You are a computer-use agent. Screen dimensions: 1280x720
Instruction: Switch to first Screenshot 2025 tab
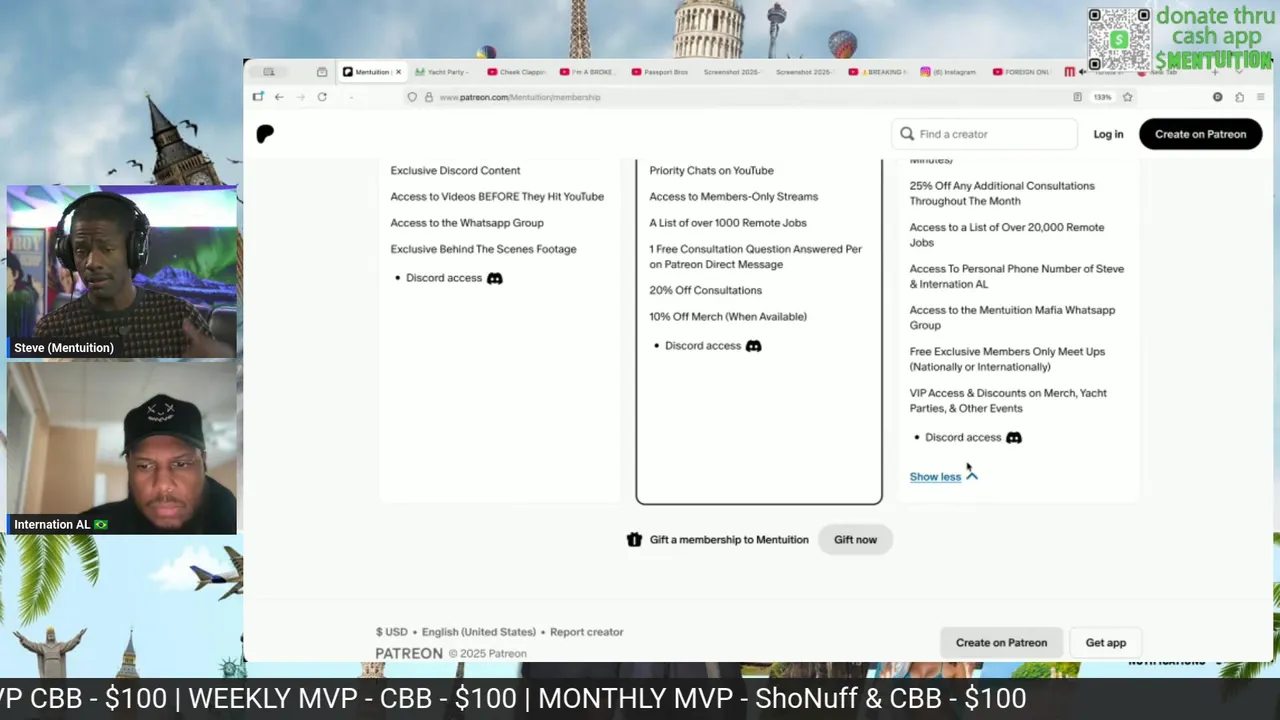click(733, 72)
